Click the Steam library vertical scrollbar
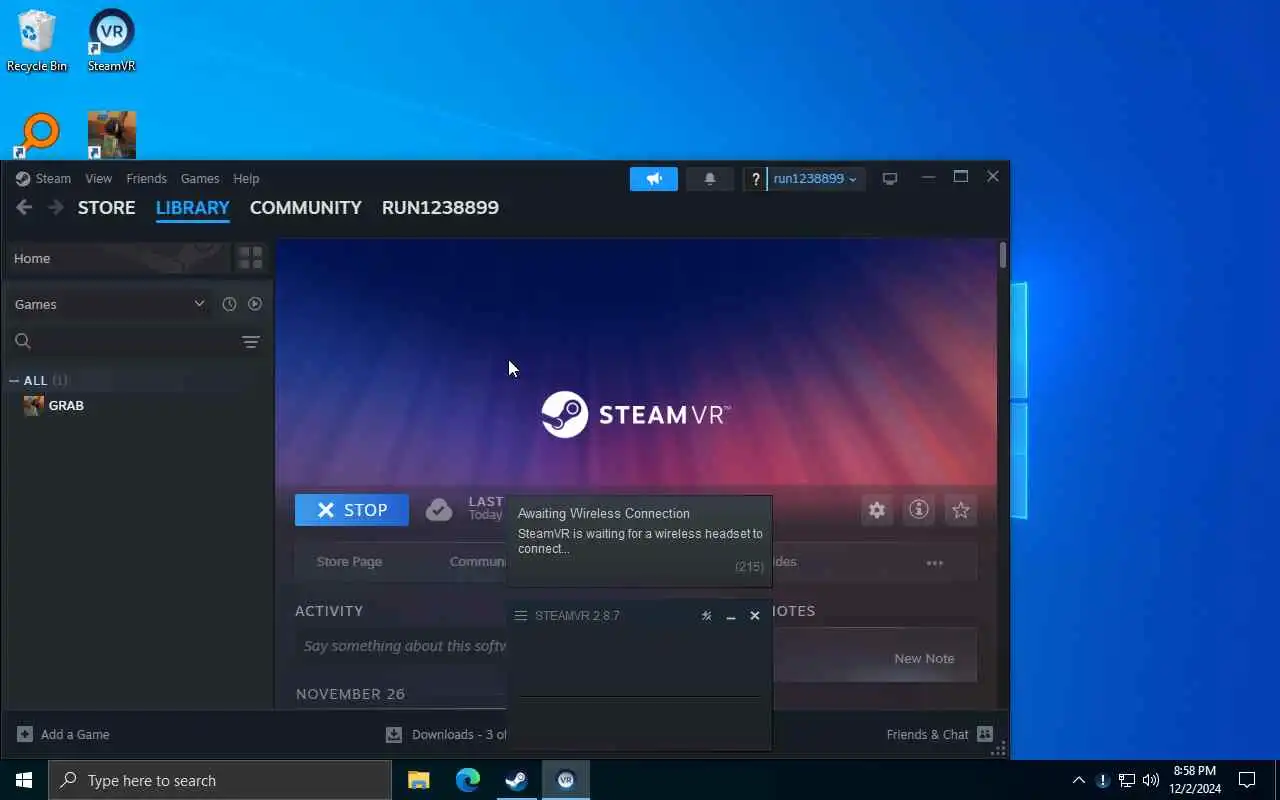1280x800 pixels. (1003, 255)
